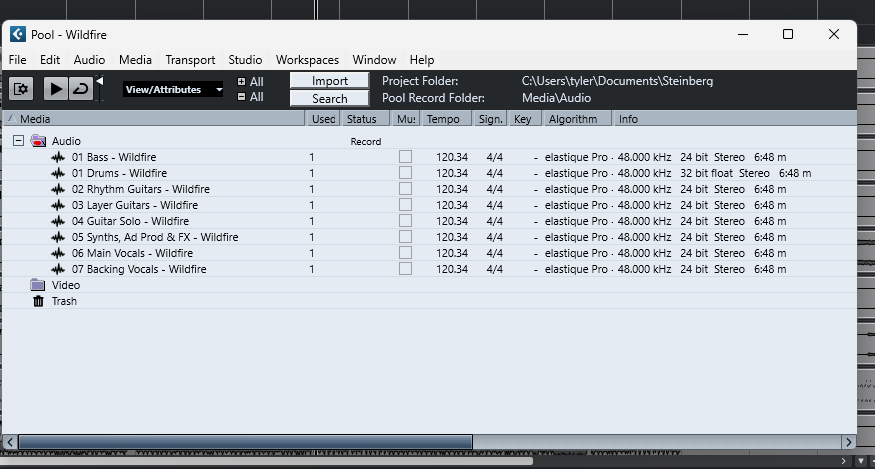
Task: Open algorithm dropdown for 06 Main Vocals
Action: (x=579, y=253)
